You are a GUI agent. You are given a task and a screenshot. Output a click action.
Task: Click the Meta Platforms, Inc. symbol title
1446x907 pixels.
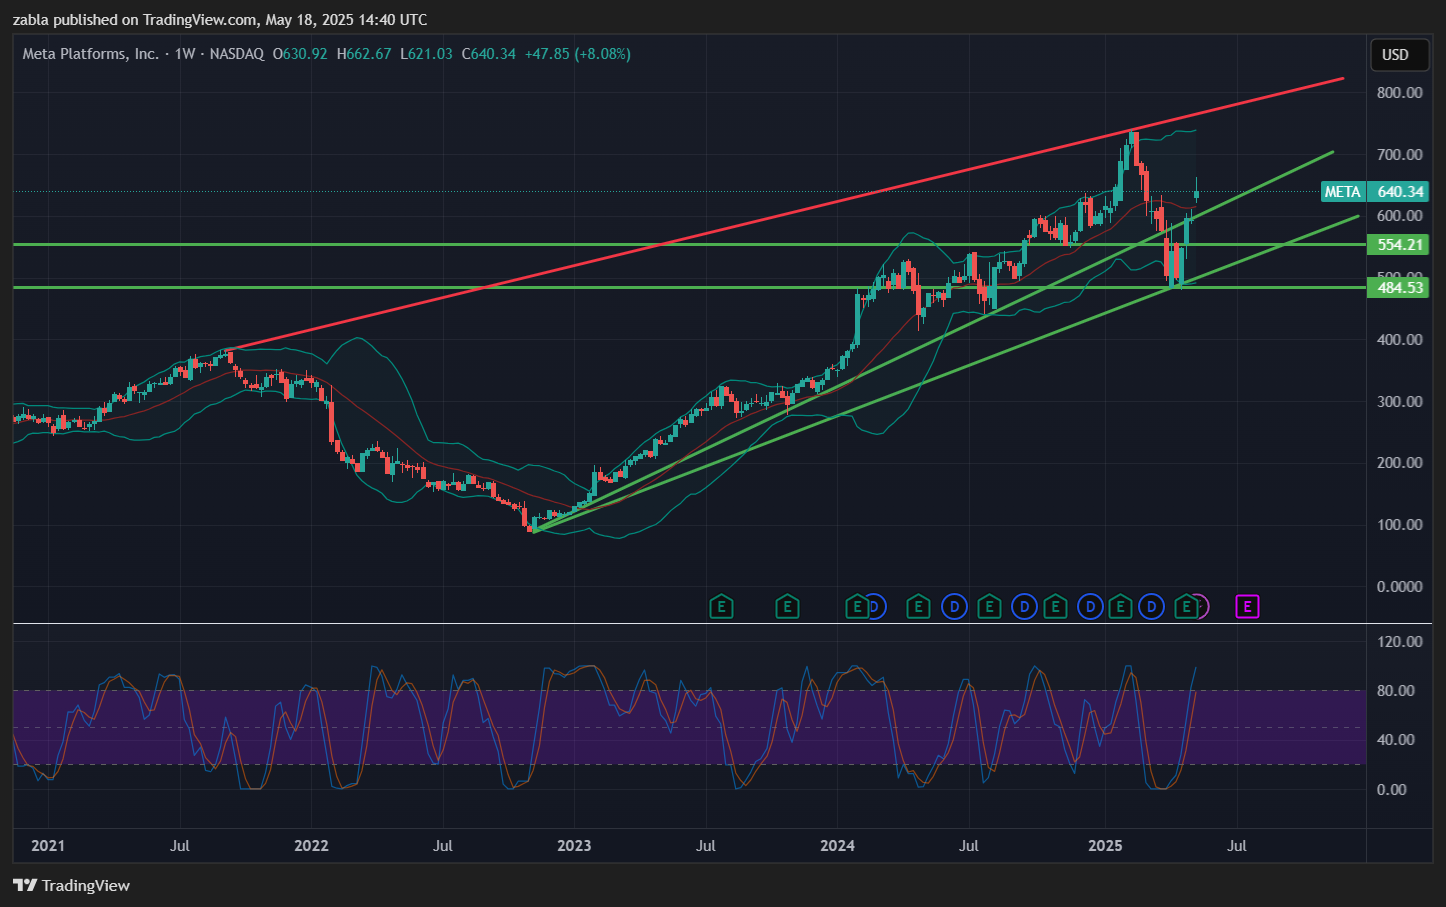(x=90, y=54)
